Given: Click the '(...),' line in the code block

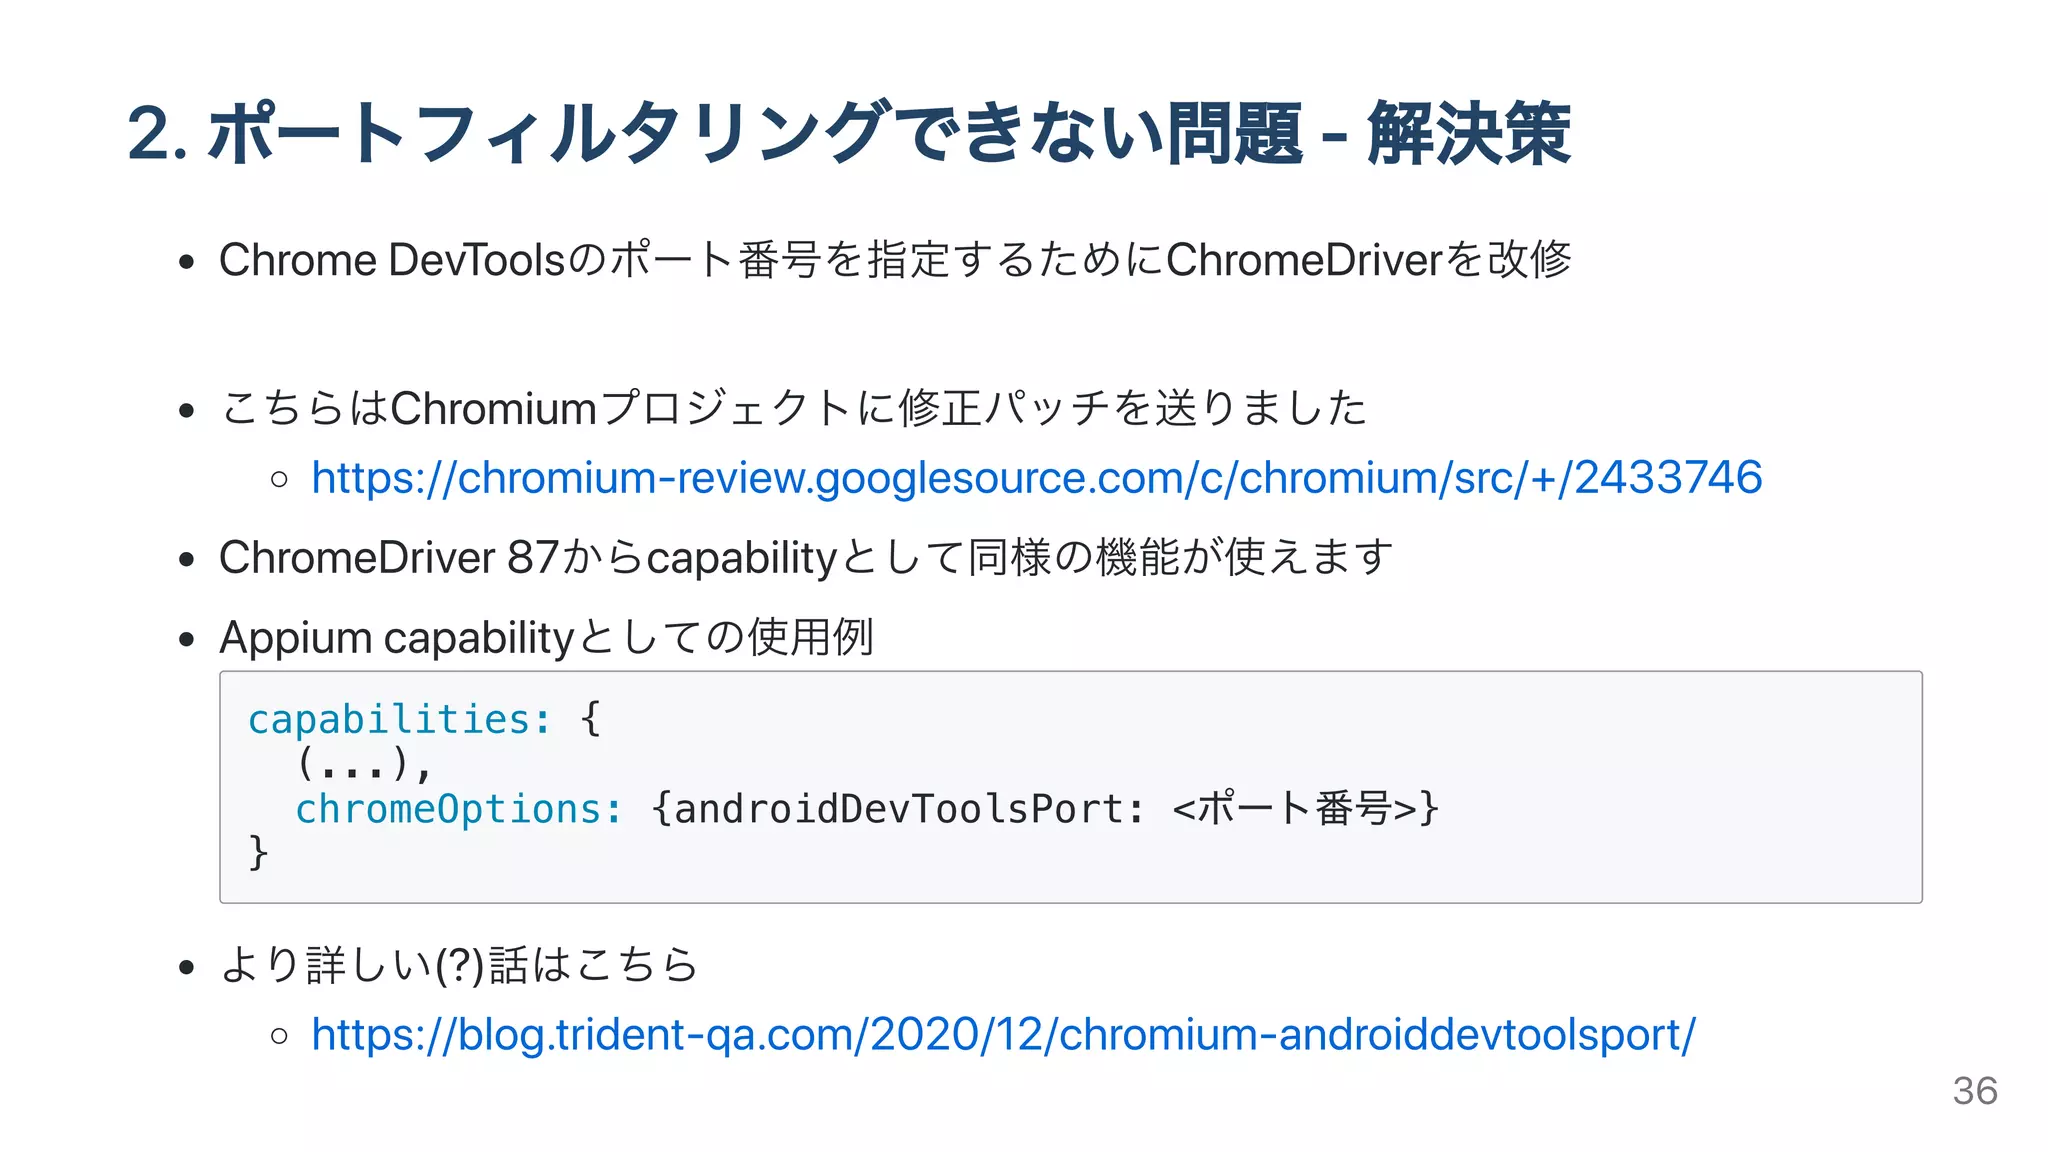Looking at the screenshot, I should tap(365, 764).
